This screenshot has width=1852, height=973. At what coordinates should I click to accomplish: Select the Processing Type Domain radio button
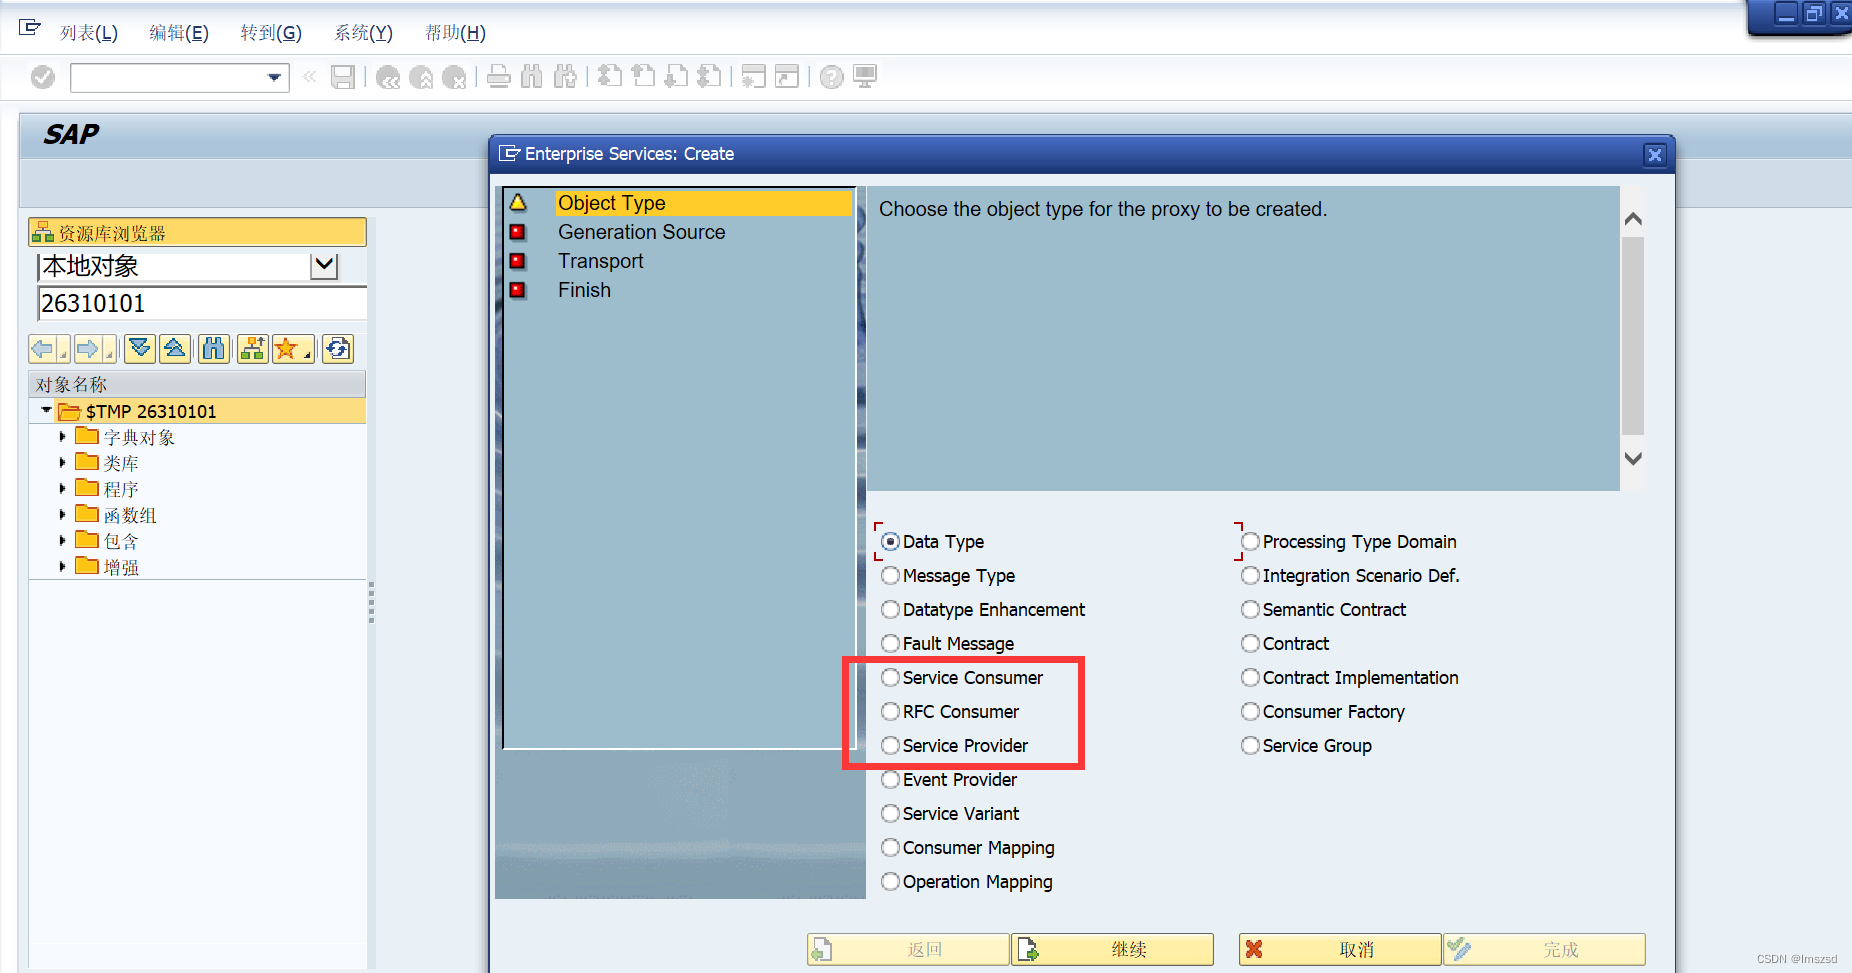(1250, 542)
